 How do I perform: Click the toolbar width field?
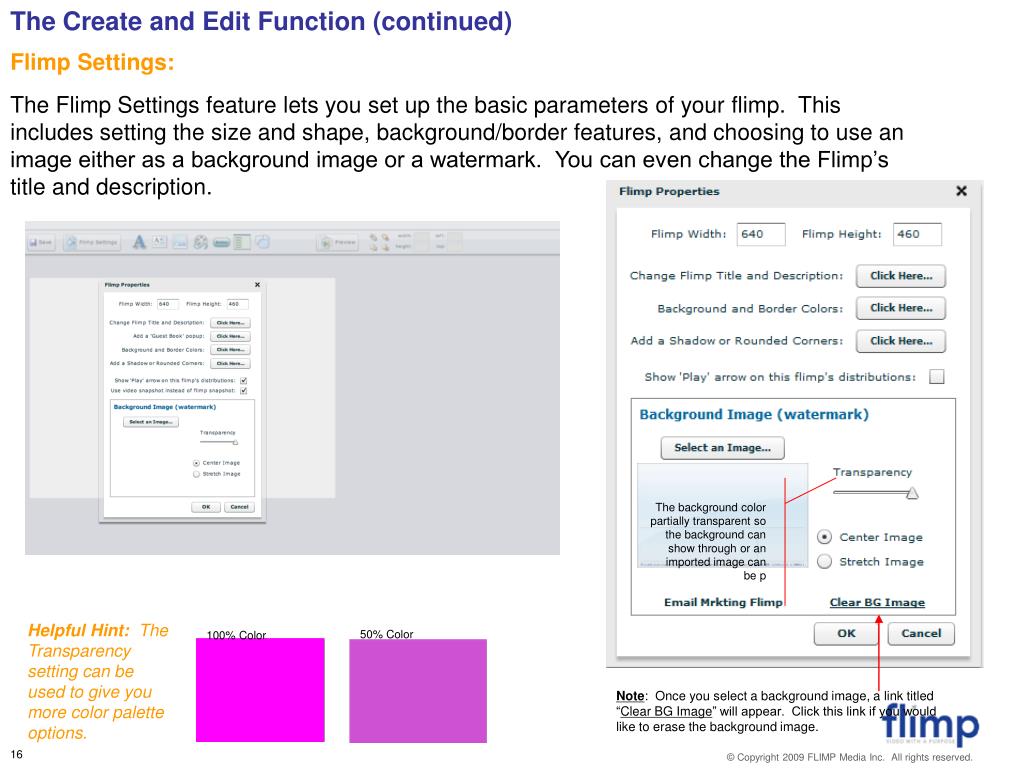pyautogui.click(x=423, y=236)
